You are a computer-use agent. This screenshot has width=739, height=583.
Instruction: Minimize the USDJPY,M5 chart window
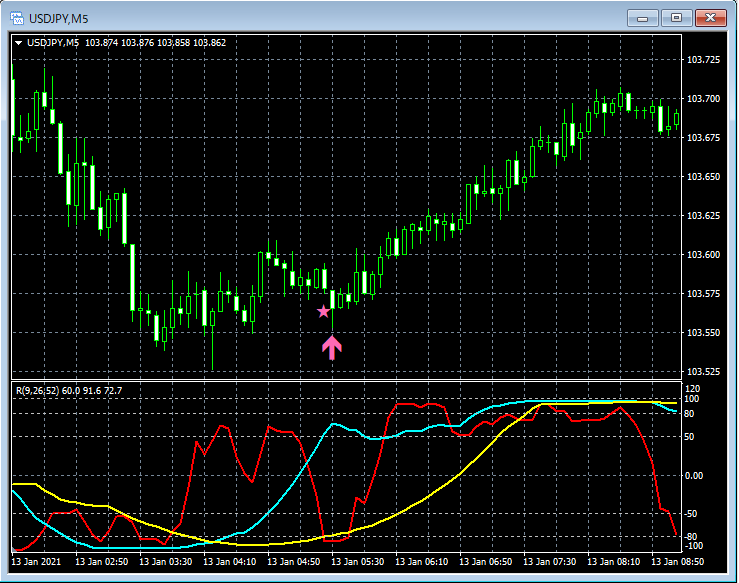[642, 17]
